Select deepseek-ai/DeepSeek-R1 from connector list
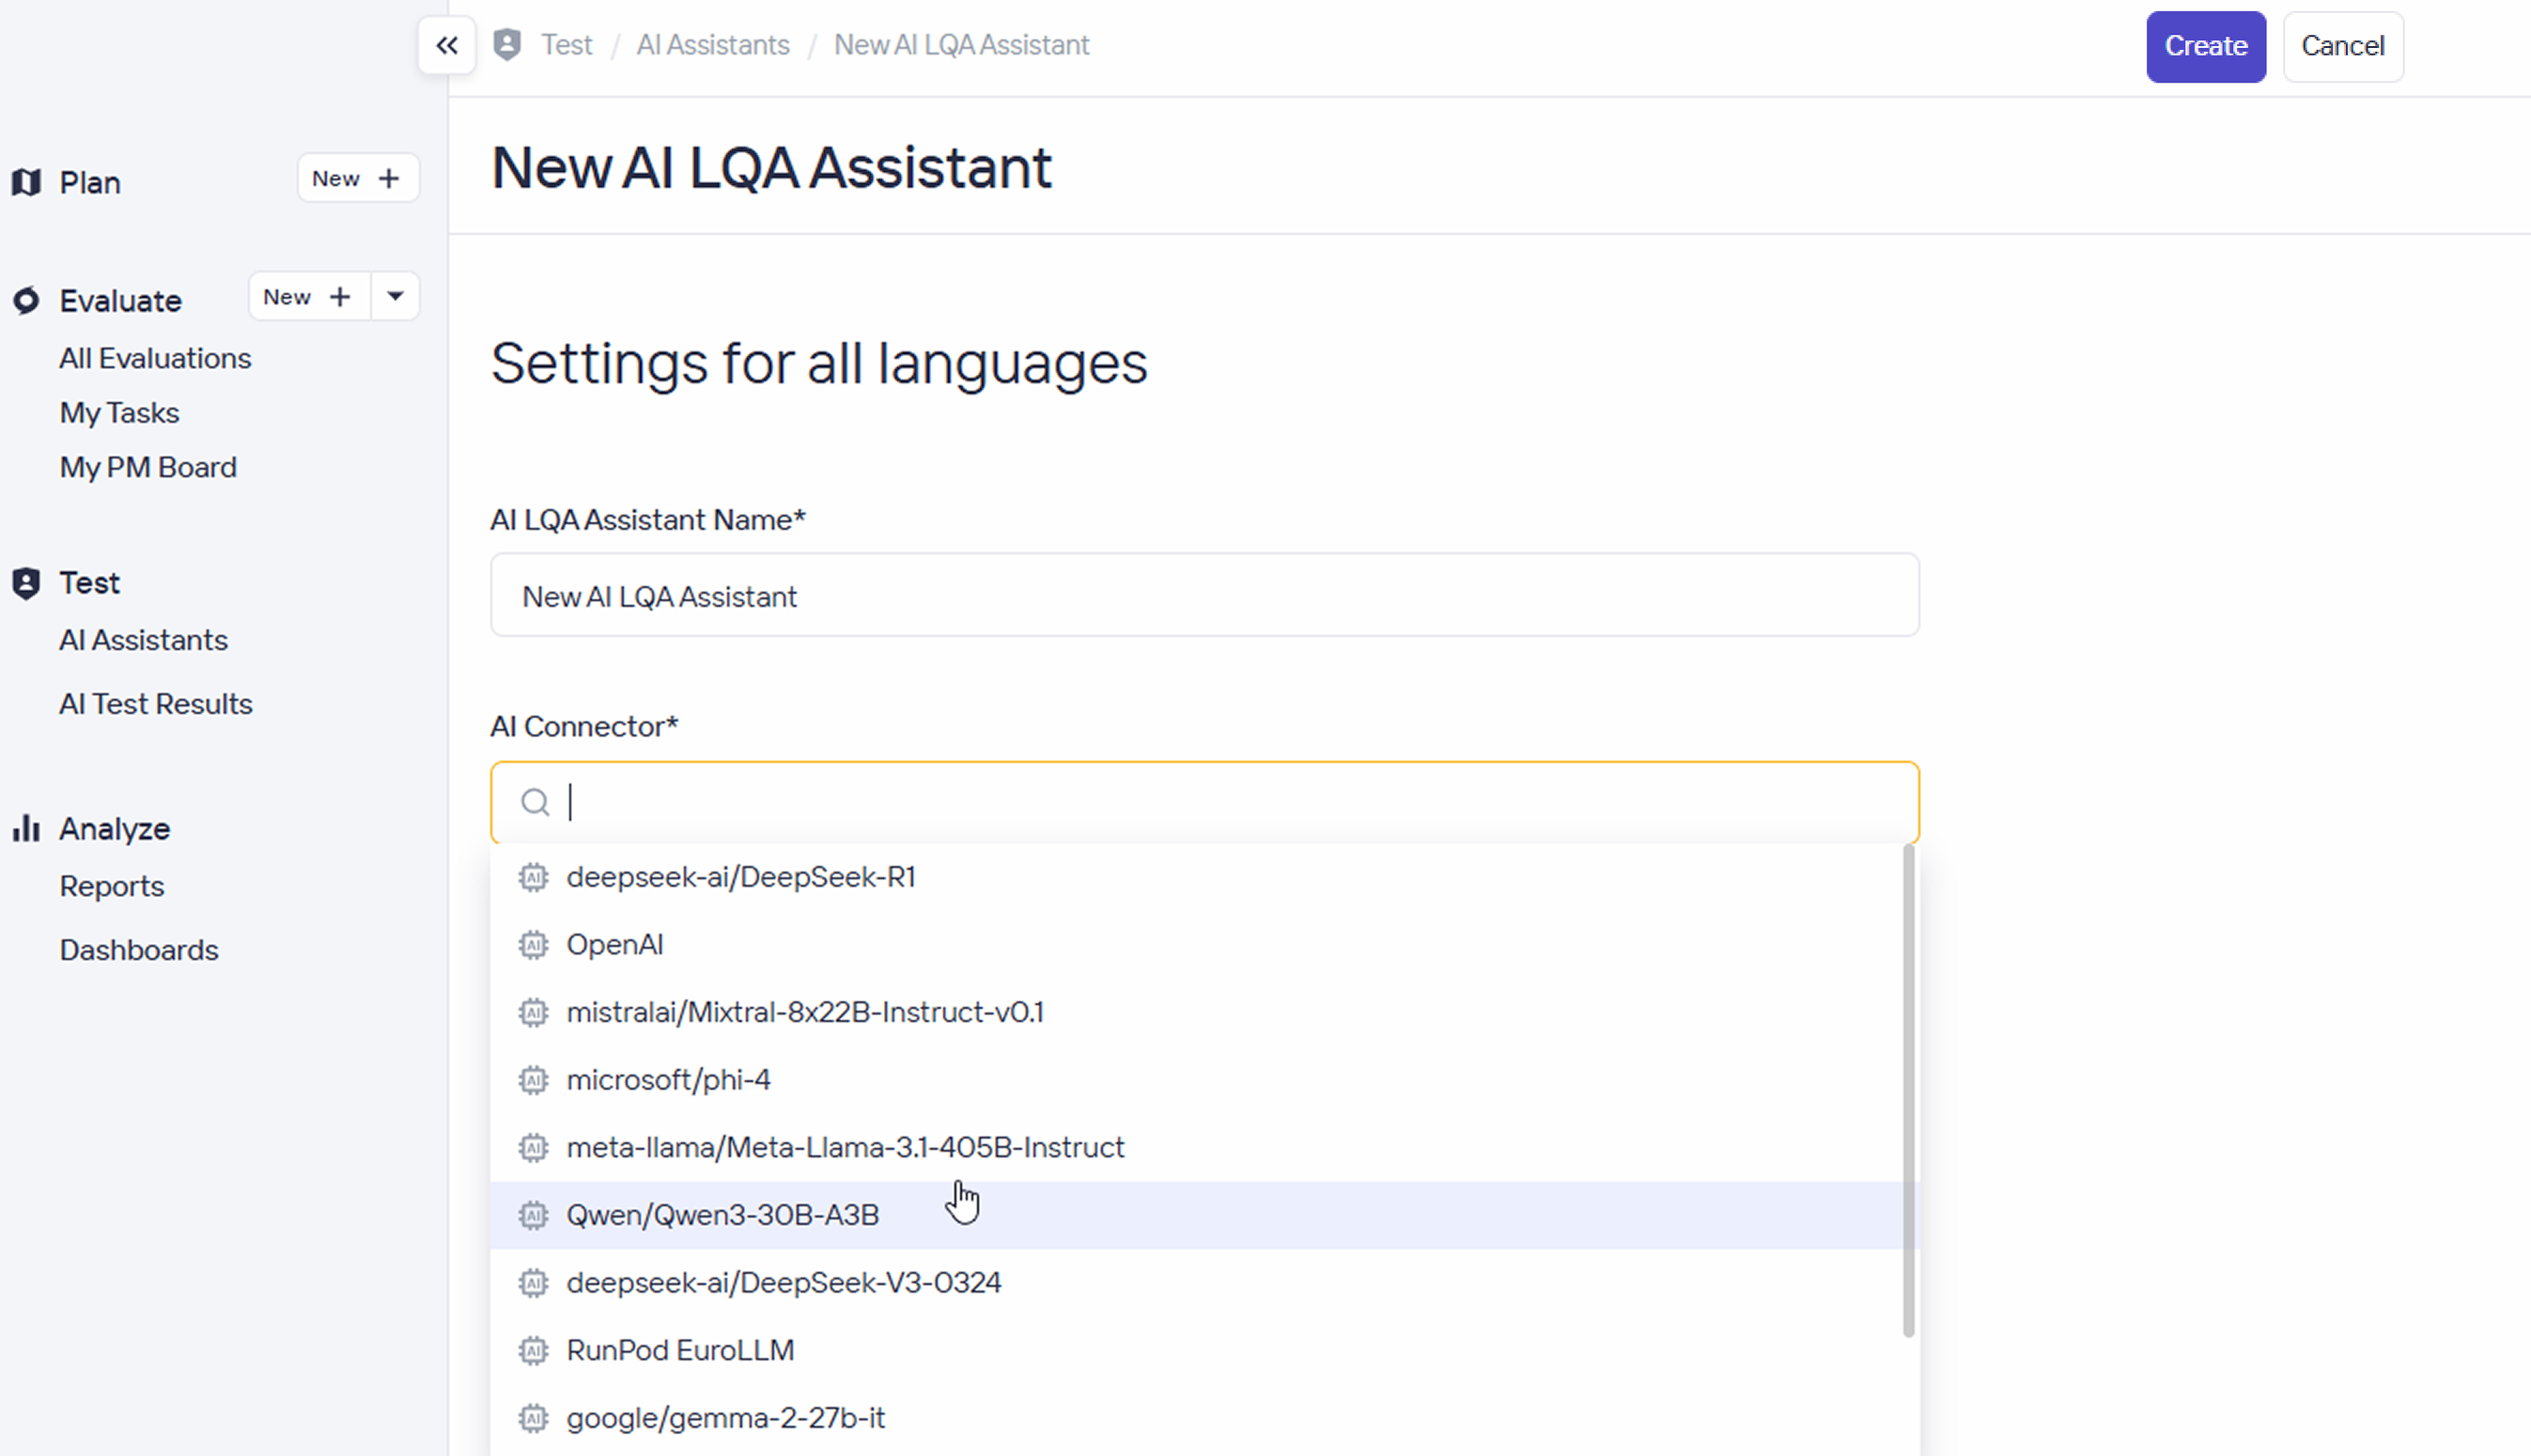The width and height of the screenshot is (2531, 1456). [740, 877]
